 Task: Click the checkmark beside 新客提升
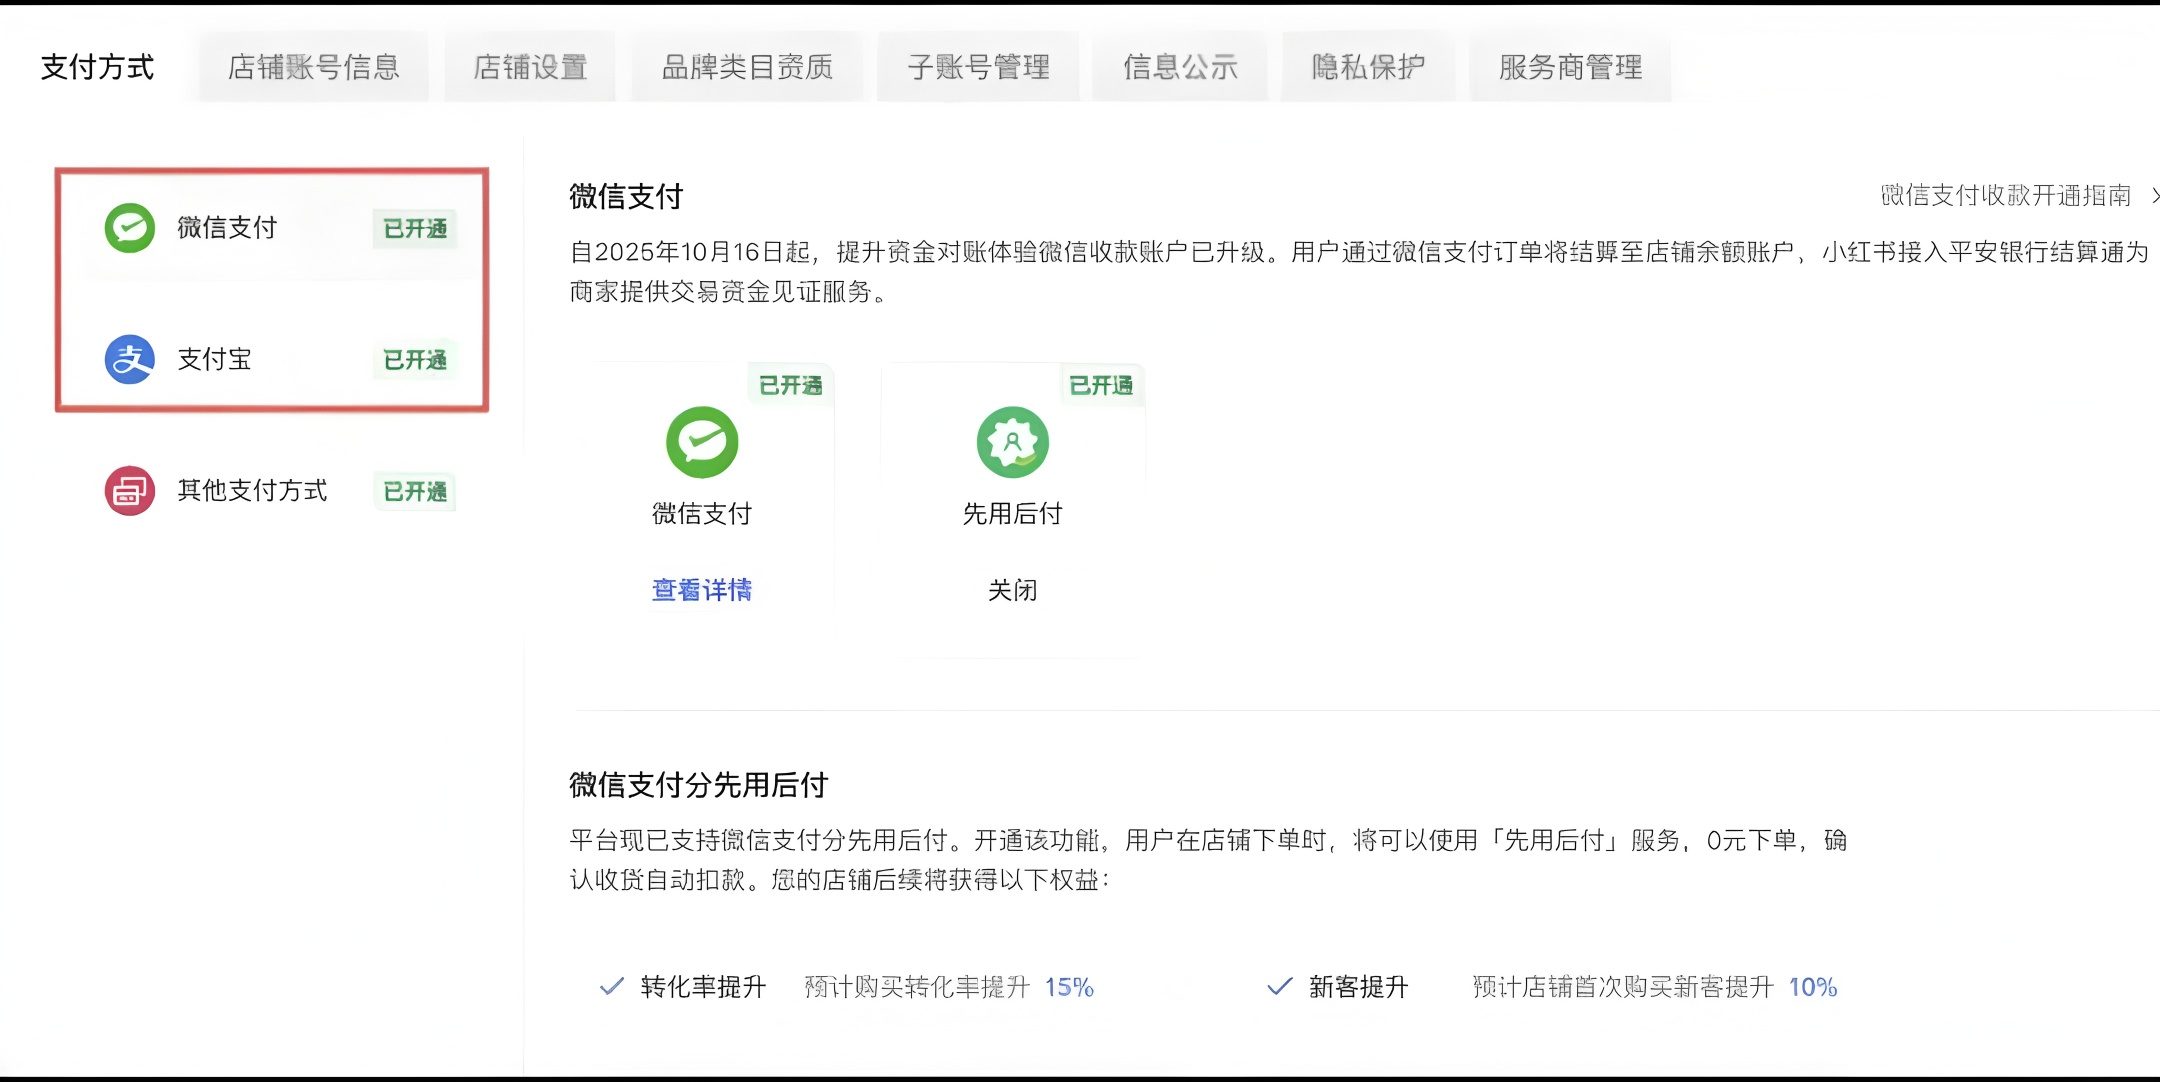(1279, 987)
